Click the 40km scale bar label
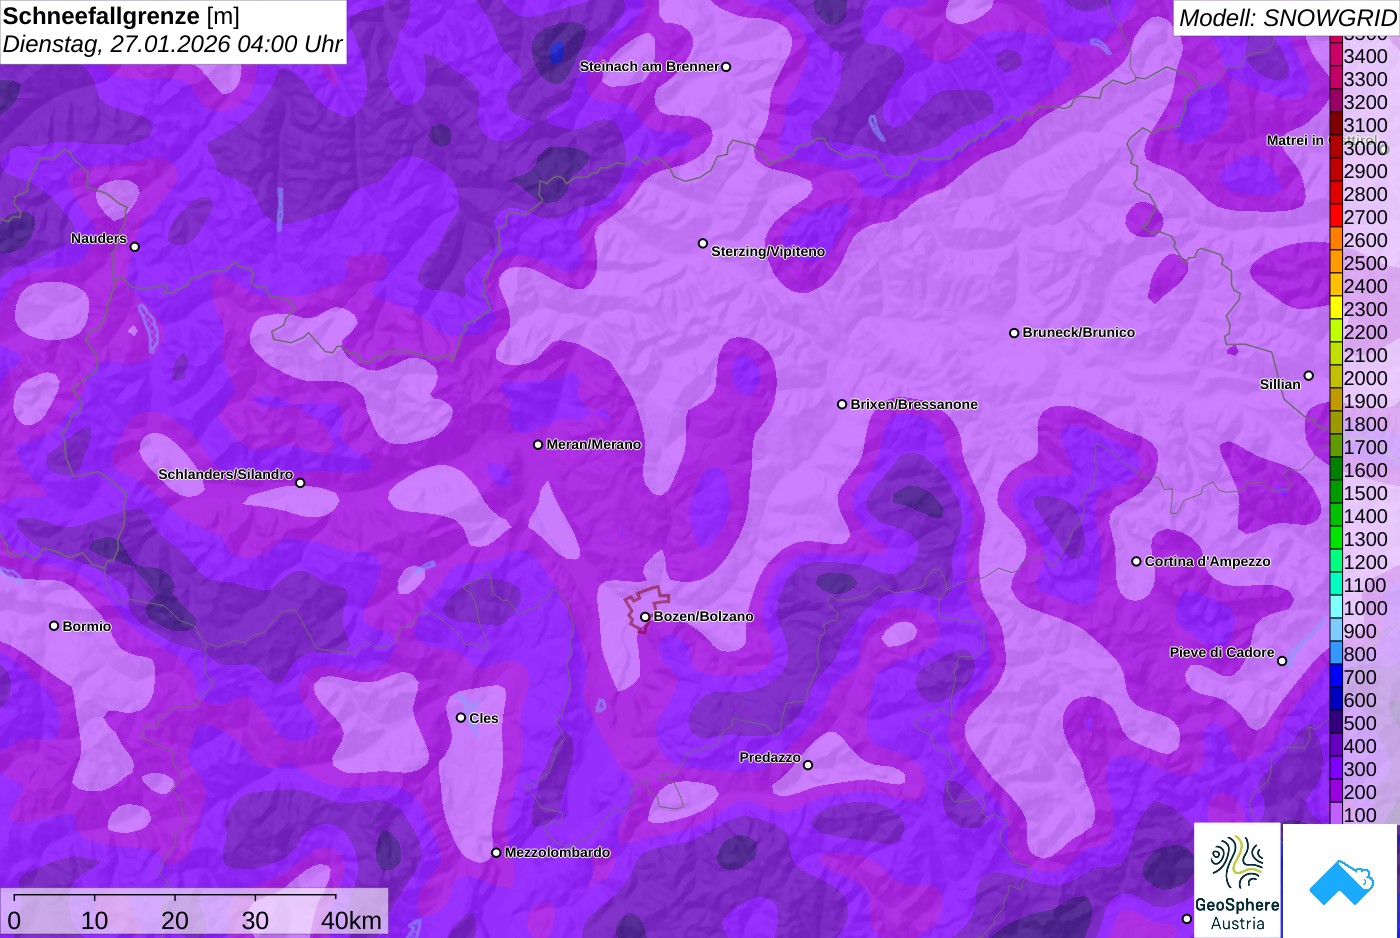 tap(351, 920)
